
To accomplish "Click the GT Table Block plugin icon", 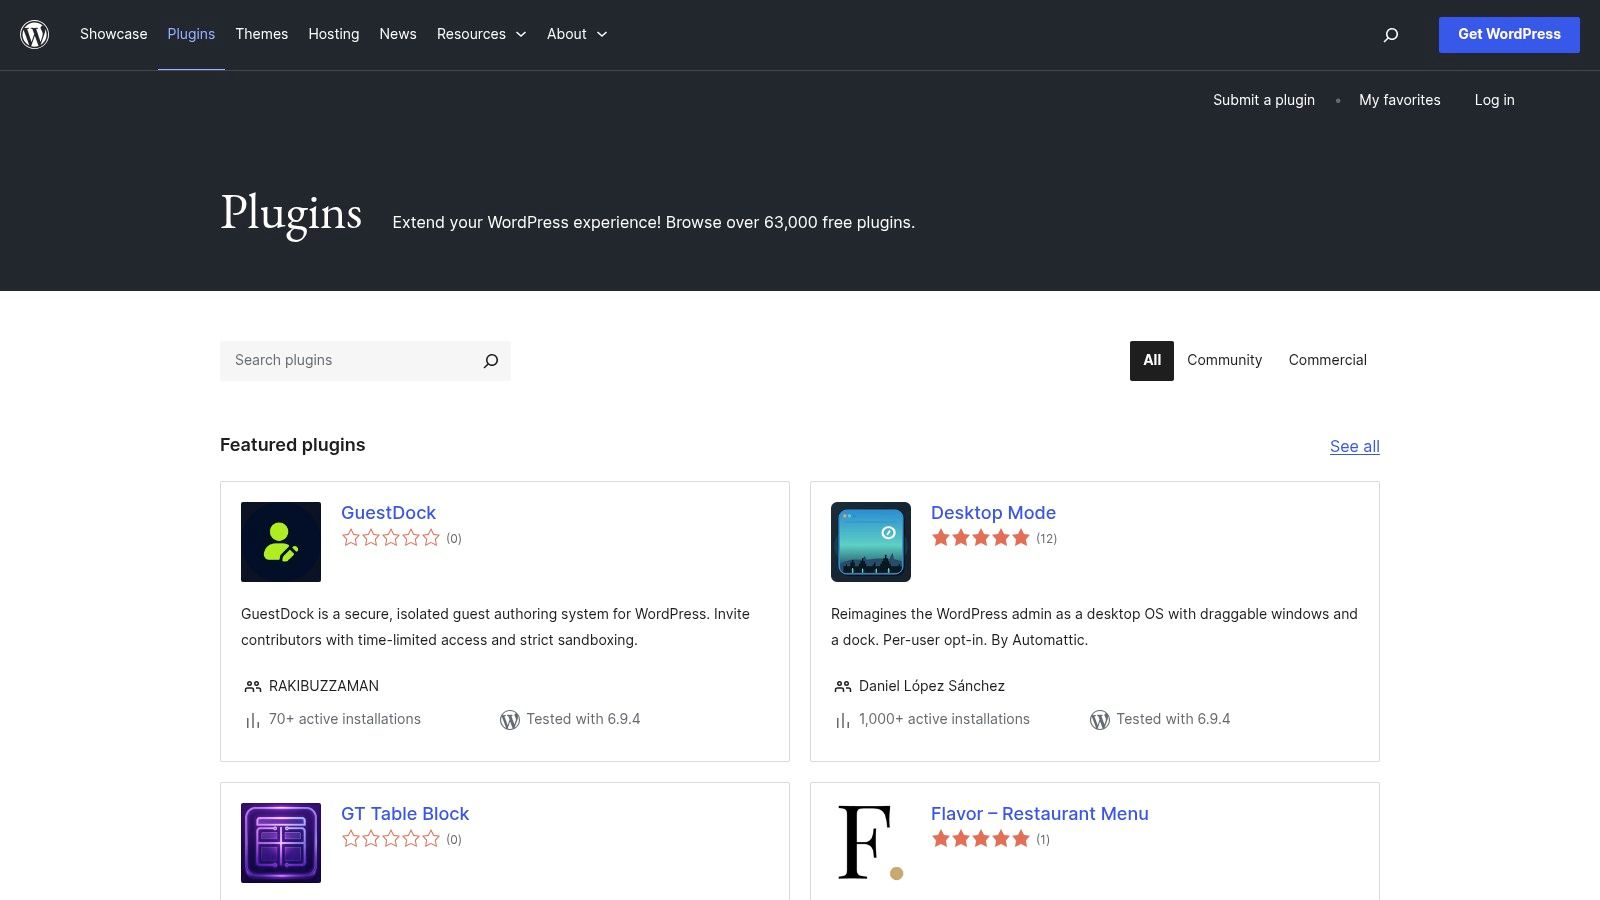I will [281, 843].
